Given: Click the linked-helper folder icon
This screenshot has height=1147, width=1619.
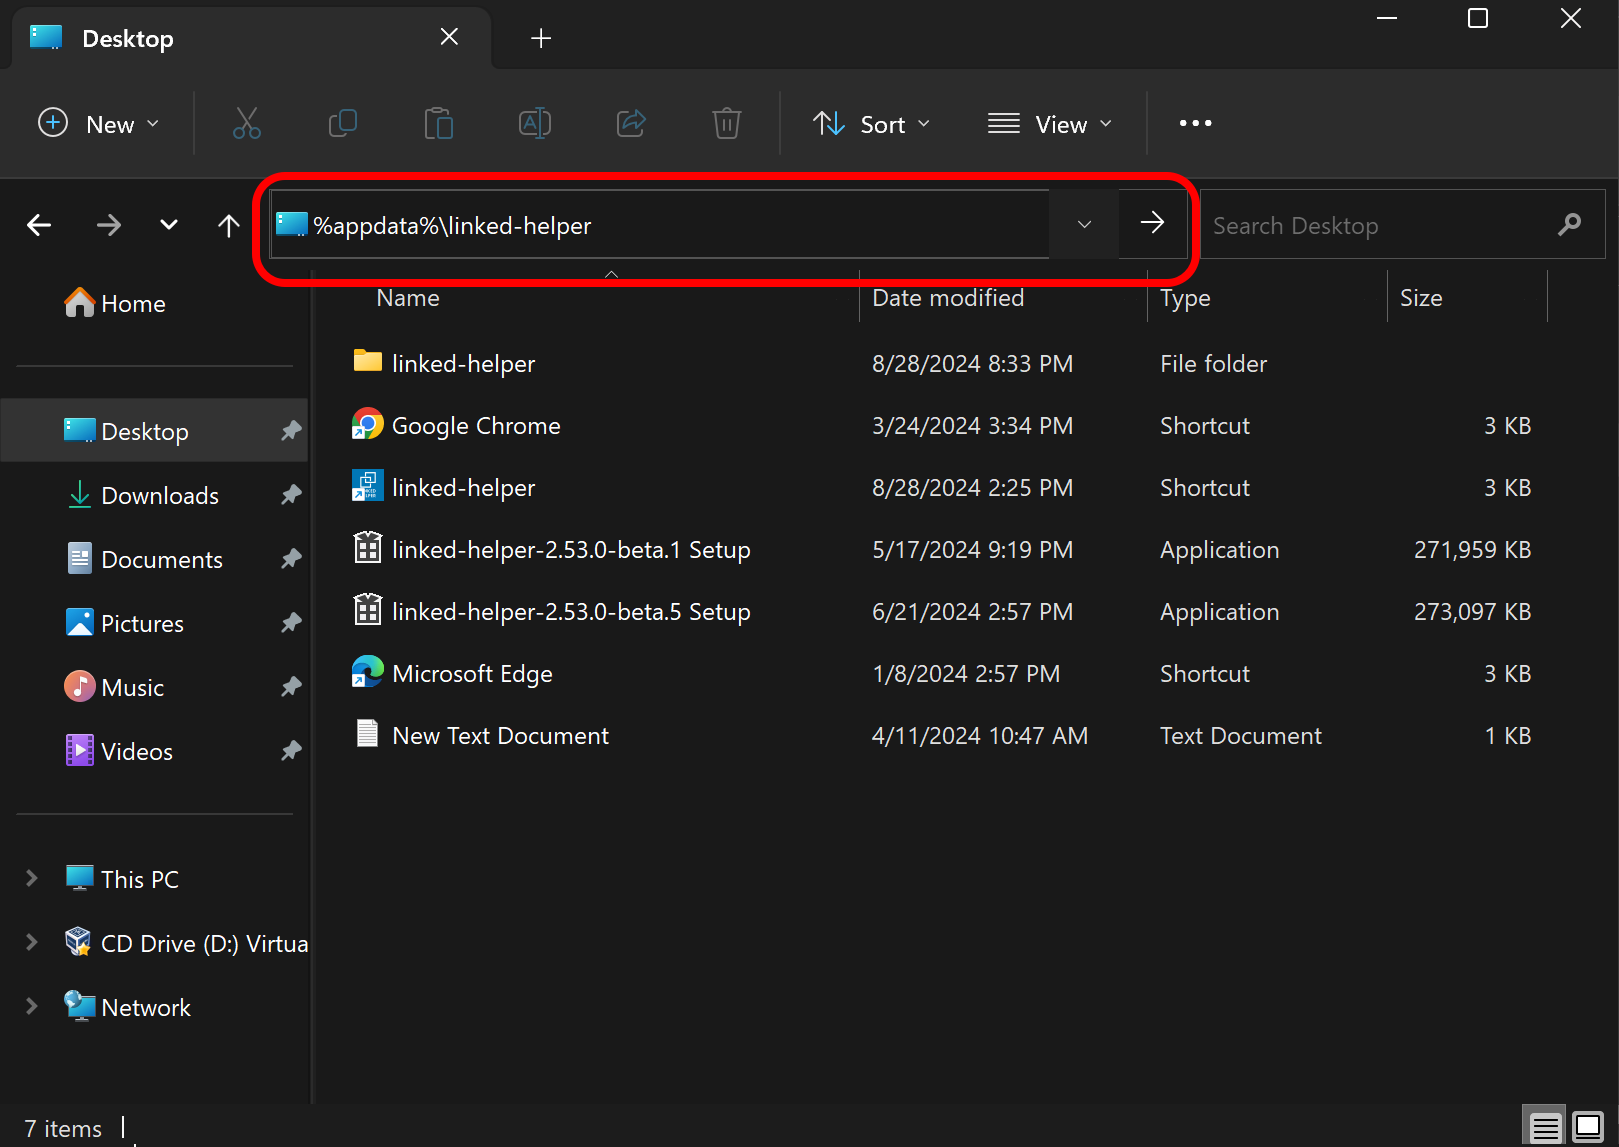Looking at the screenshot, I should coord(368,362).
